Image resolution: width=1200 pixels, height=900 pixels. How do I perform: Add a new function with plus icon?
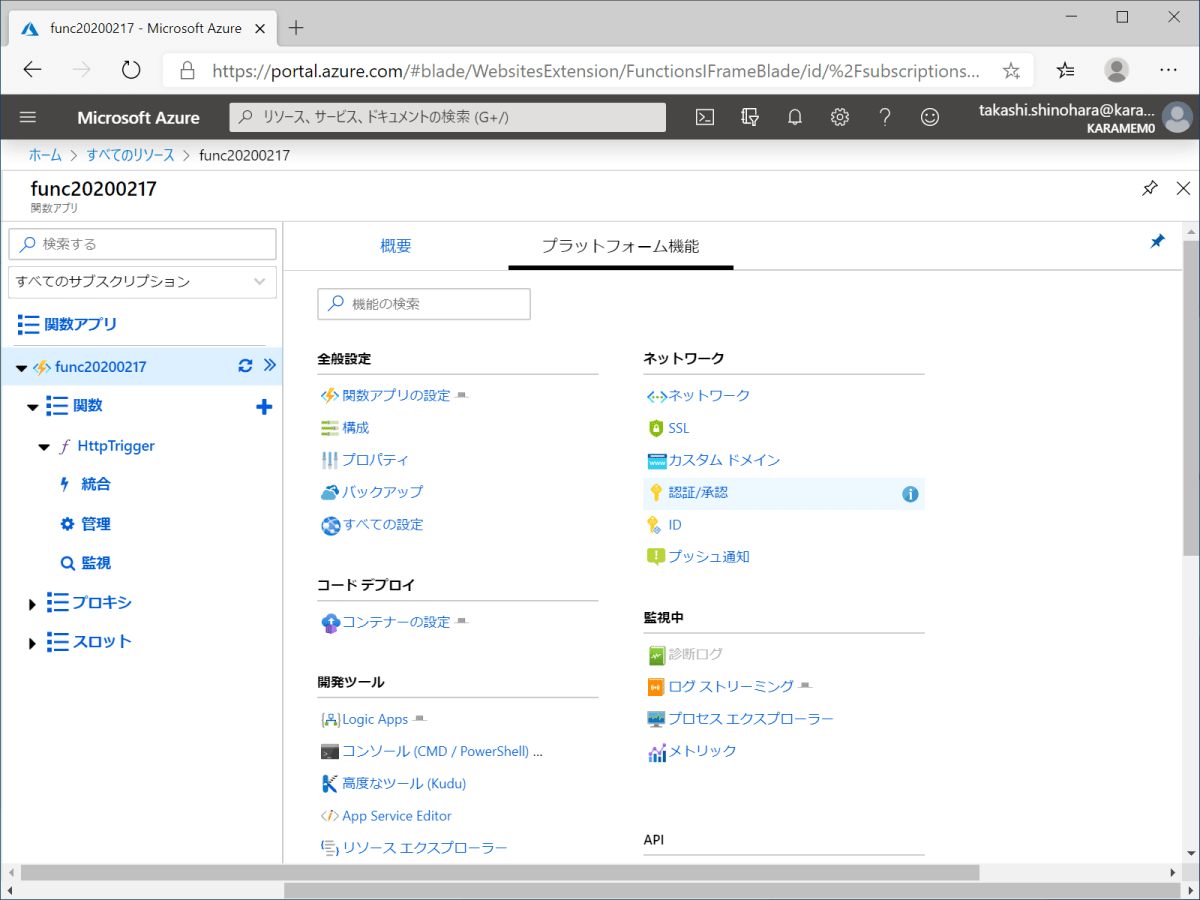coord(264,406)
